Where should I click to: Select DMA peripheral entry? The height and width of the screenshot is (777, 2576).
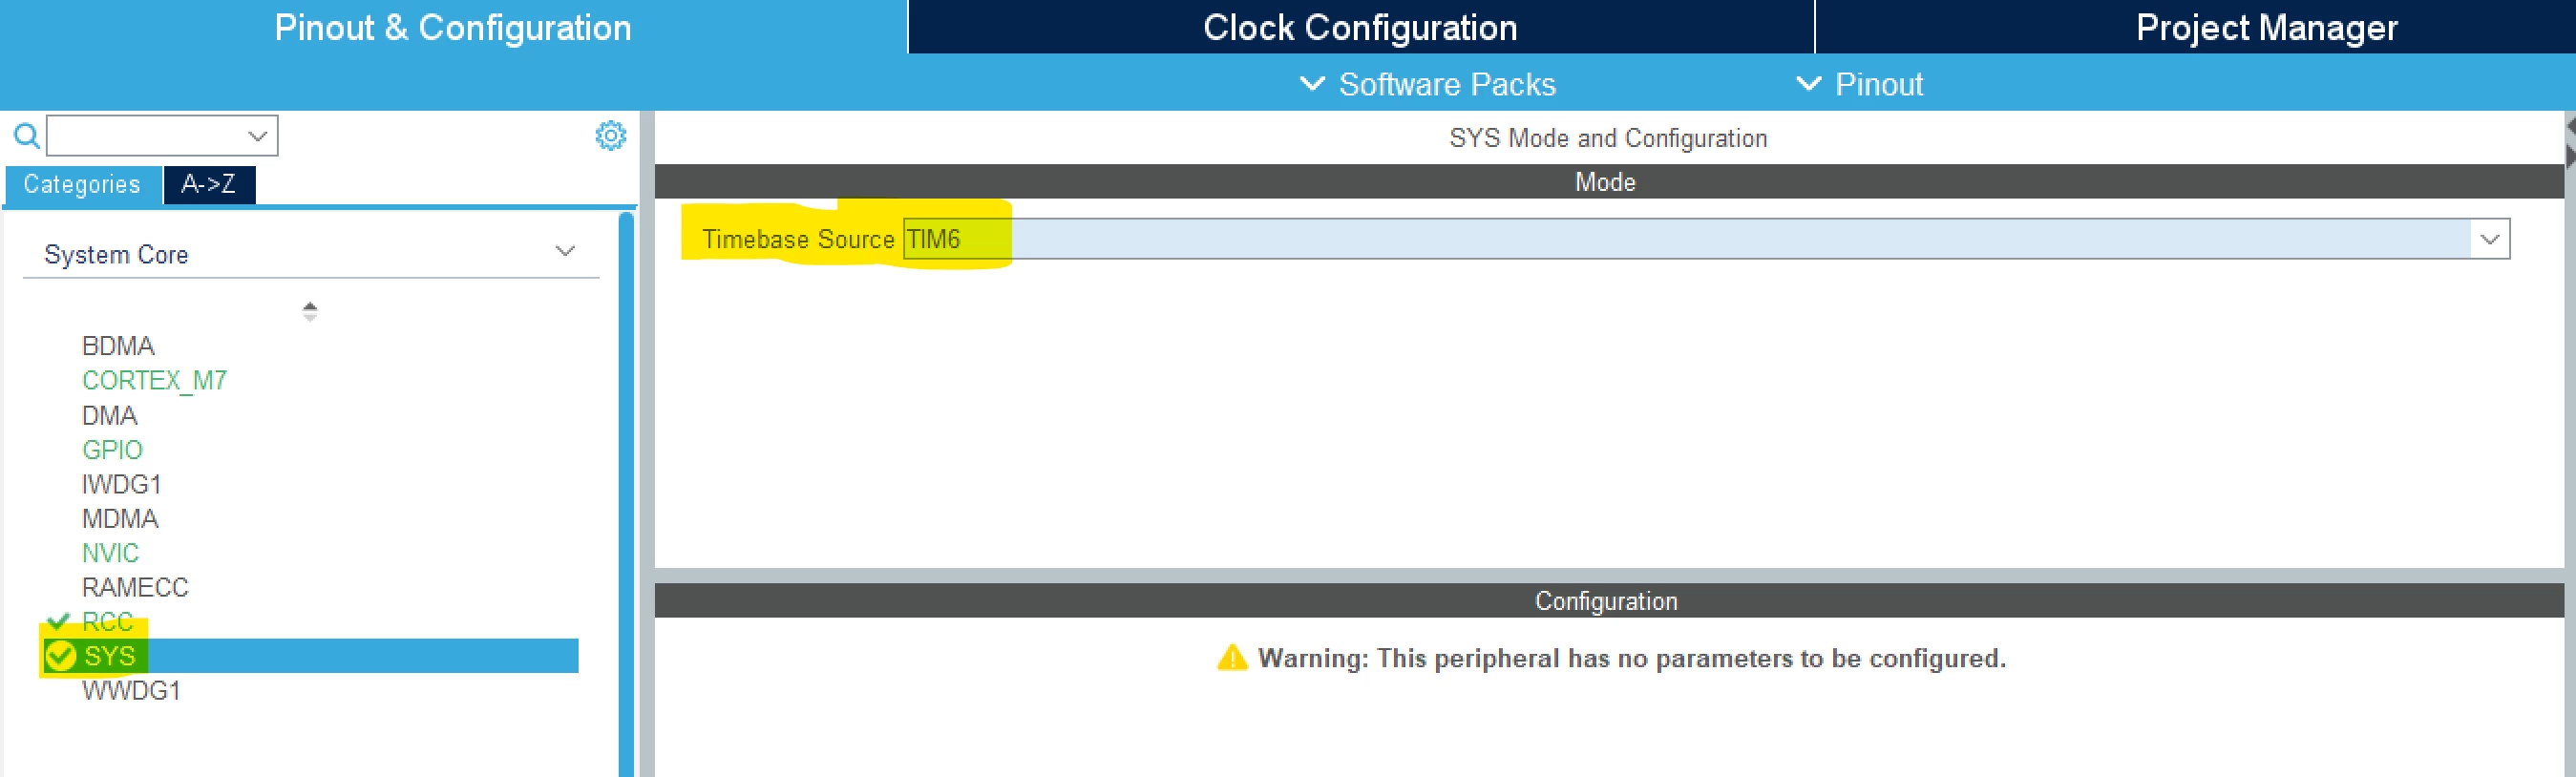pos(109,415)
